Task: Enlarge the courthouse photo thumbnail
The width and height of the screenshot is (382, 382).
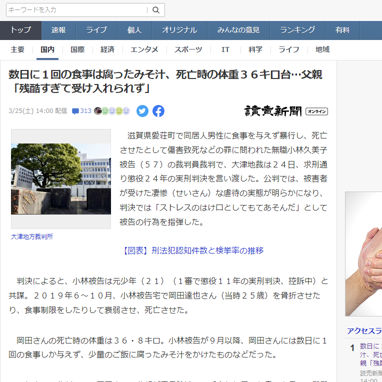Action: [61, 179]
